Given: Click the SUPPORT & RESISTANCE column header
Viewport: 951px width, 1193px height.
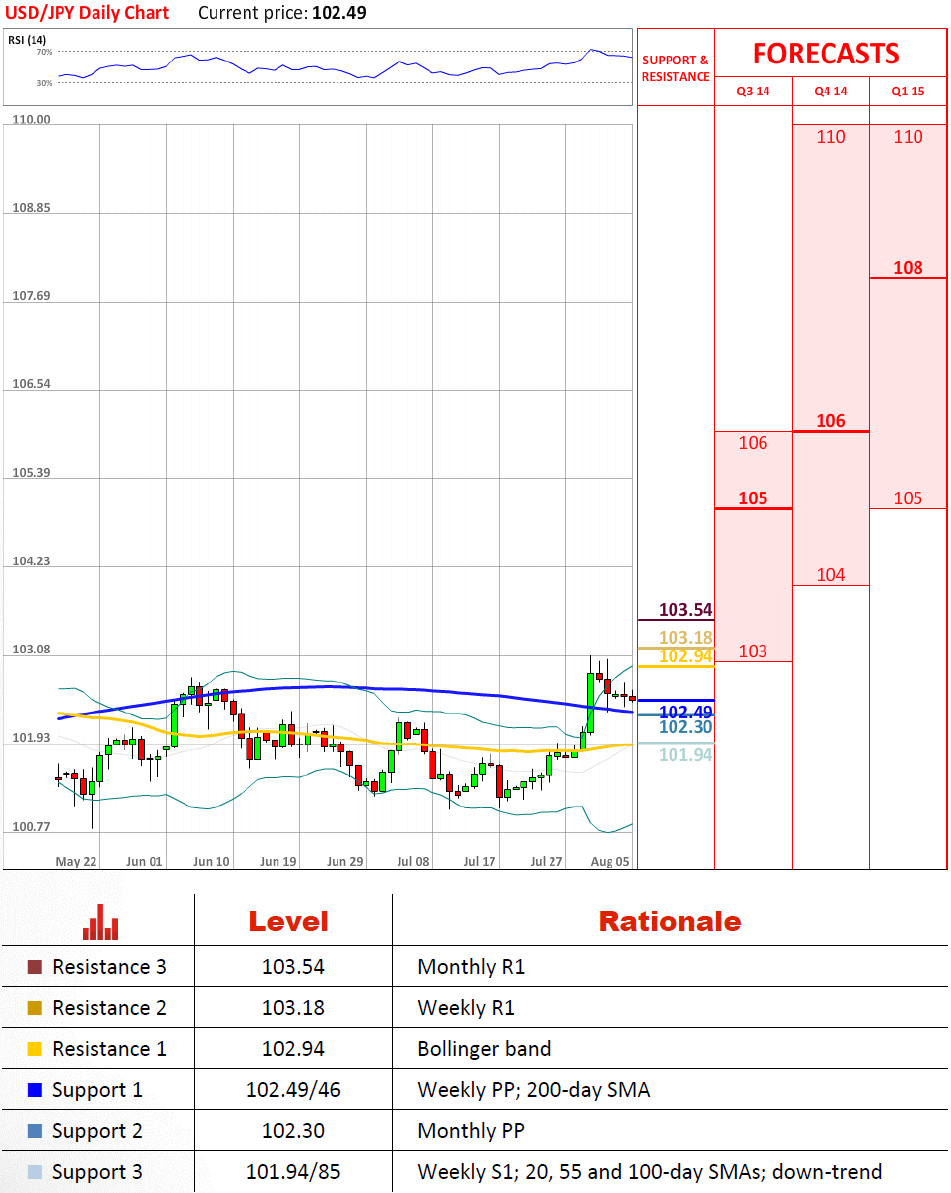Looking at the screenshot, I should pos(676,68).
